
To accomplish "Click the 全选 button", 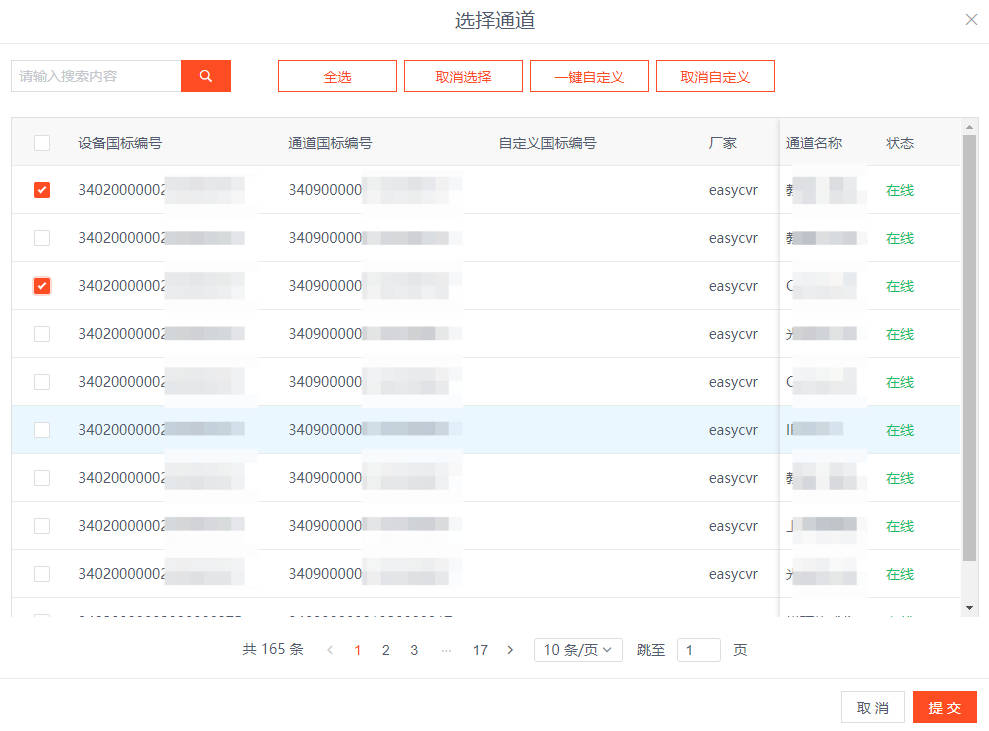I will pyautogui.click(x=337, y=76).
